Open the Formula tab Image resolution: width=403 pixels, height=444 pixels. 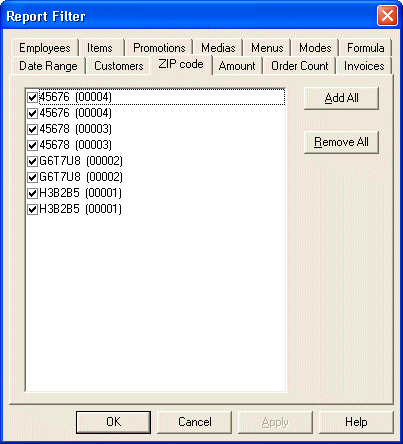pyautogui.click(x=365, y=48)
